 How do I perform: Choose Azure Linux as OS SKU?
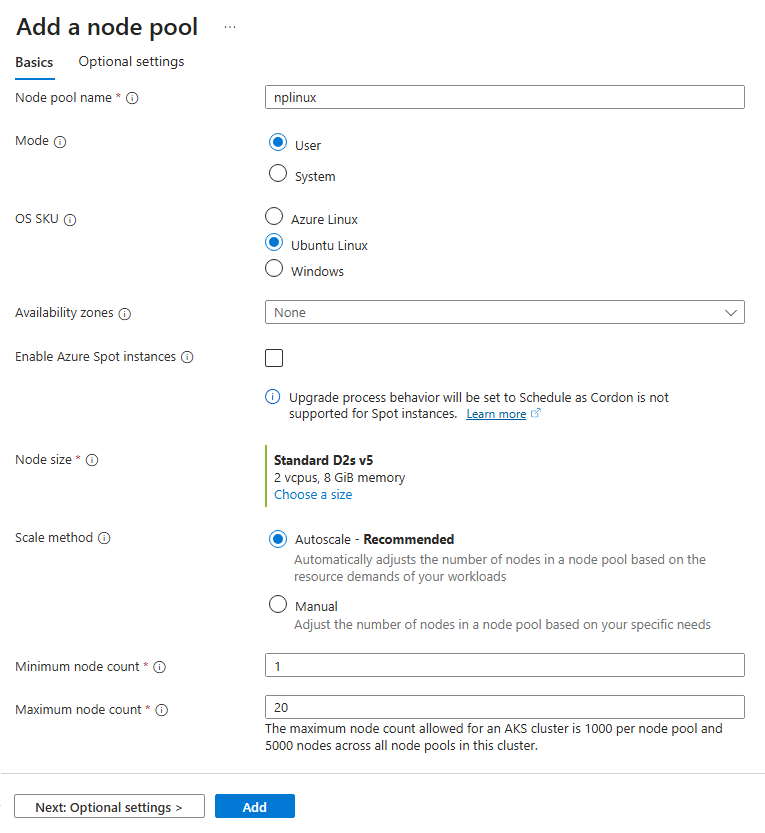[274, 217]
